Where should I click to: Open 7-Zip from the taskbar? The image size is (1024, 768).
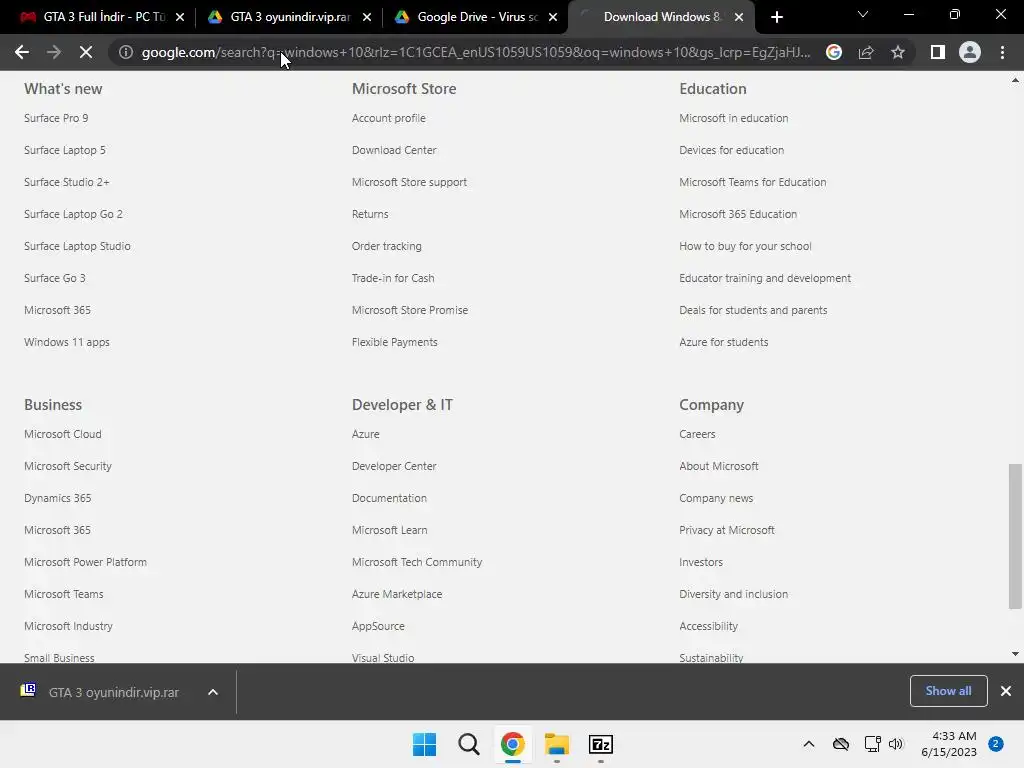click(601, 744)
